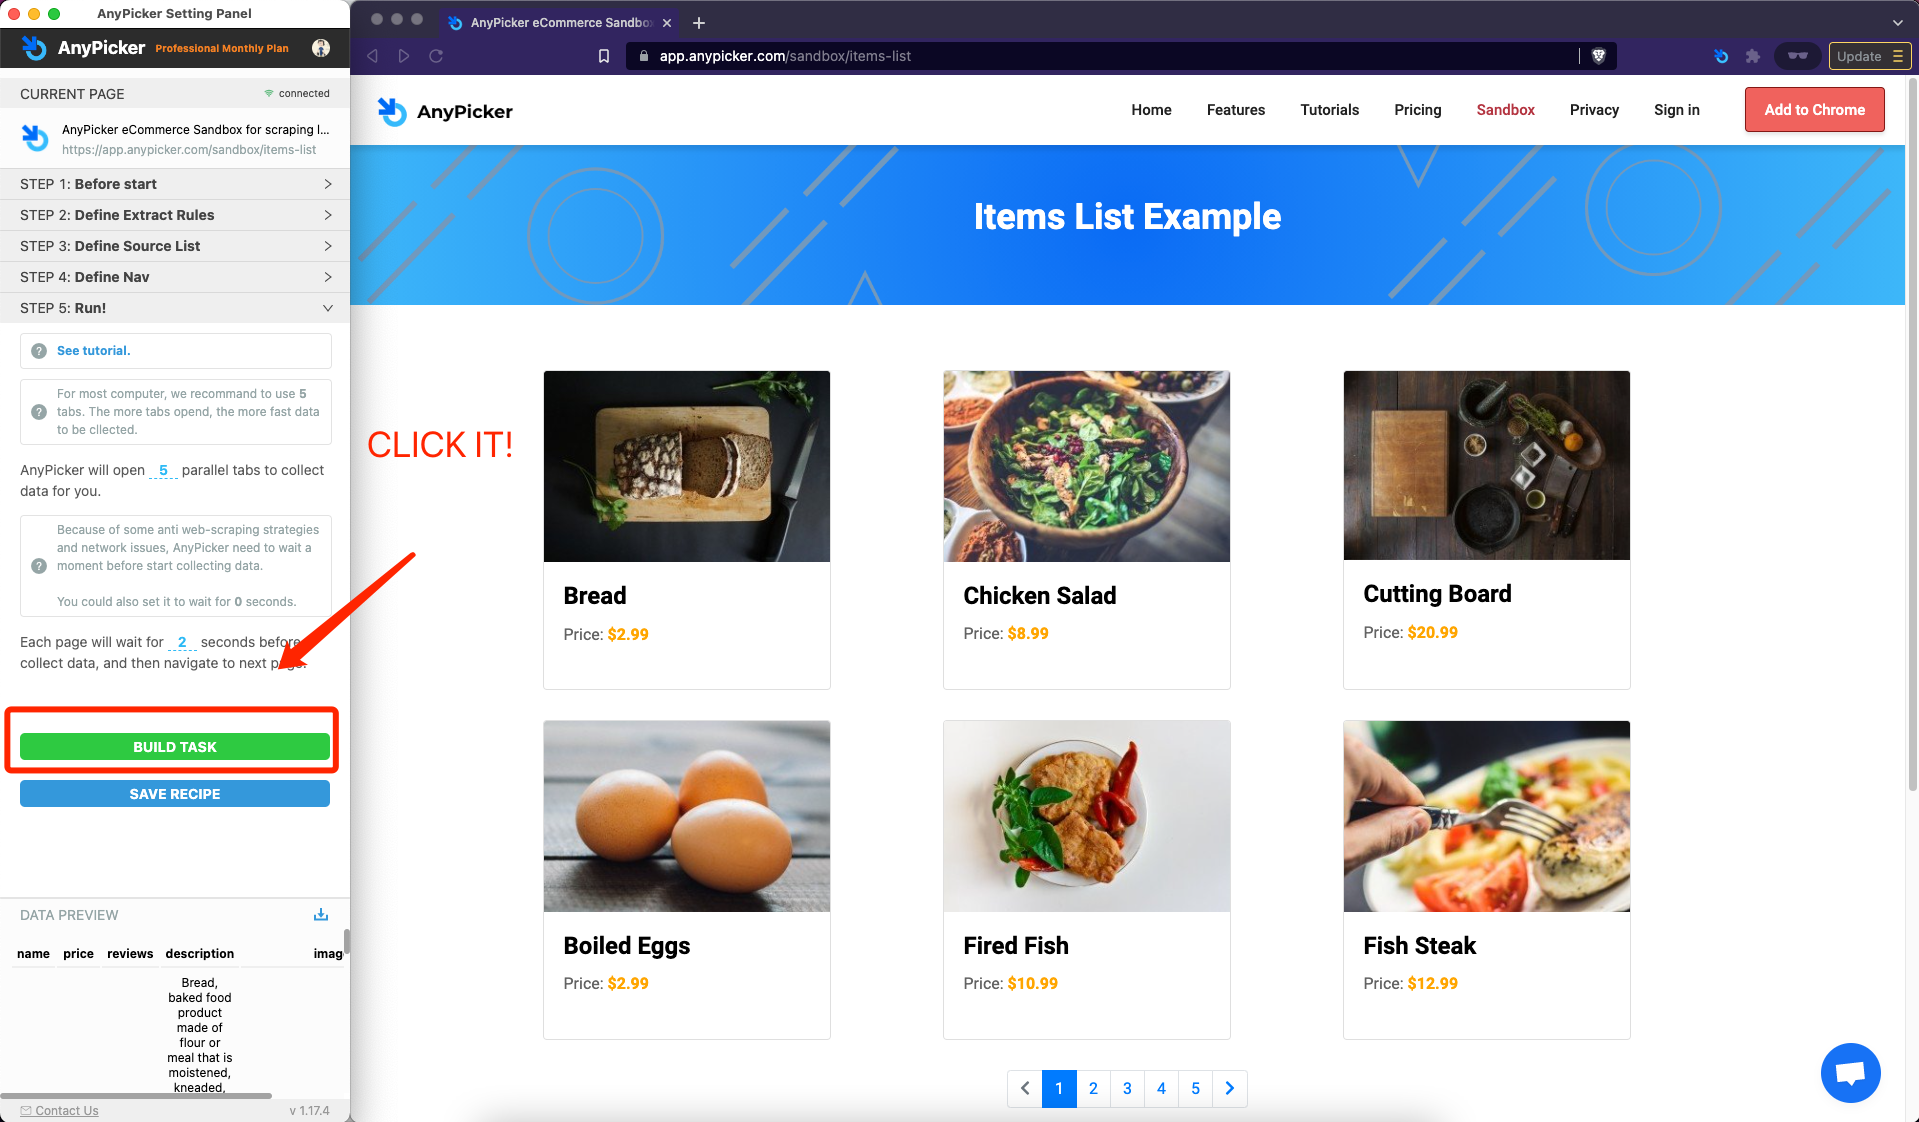Click the bookmark icon in address bar
The width and height of the screenshot is (1919, 1122).
(x=604, y=56)
